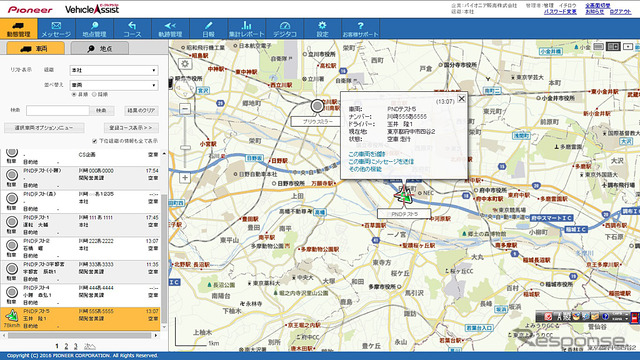This screenshot has width=640, height=360.
Task: Open the 選択車両オプションメニュー button
Action: click(44, 128)
